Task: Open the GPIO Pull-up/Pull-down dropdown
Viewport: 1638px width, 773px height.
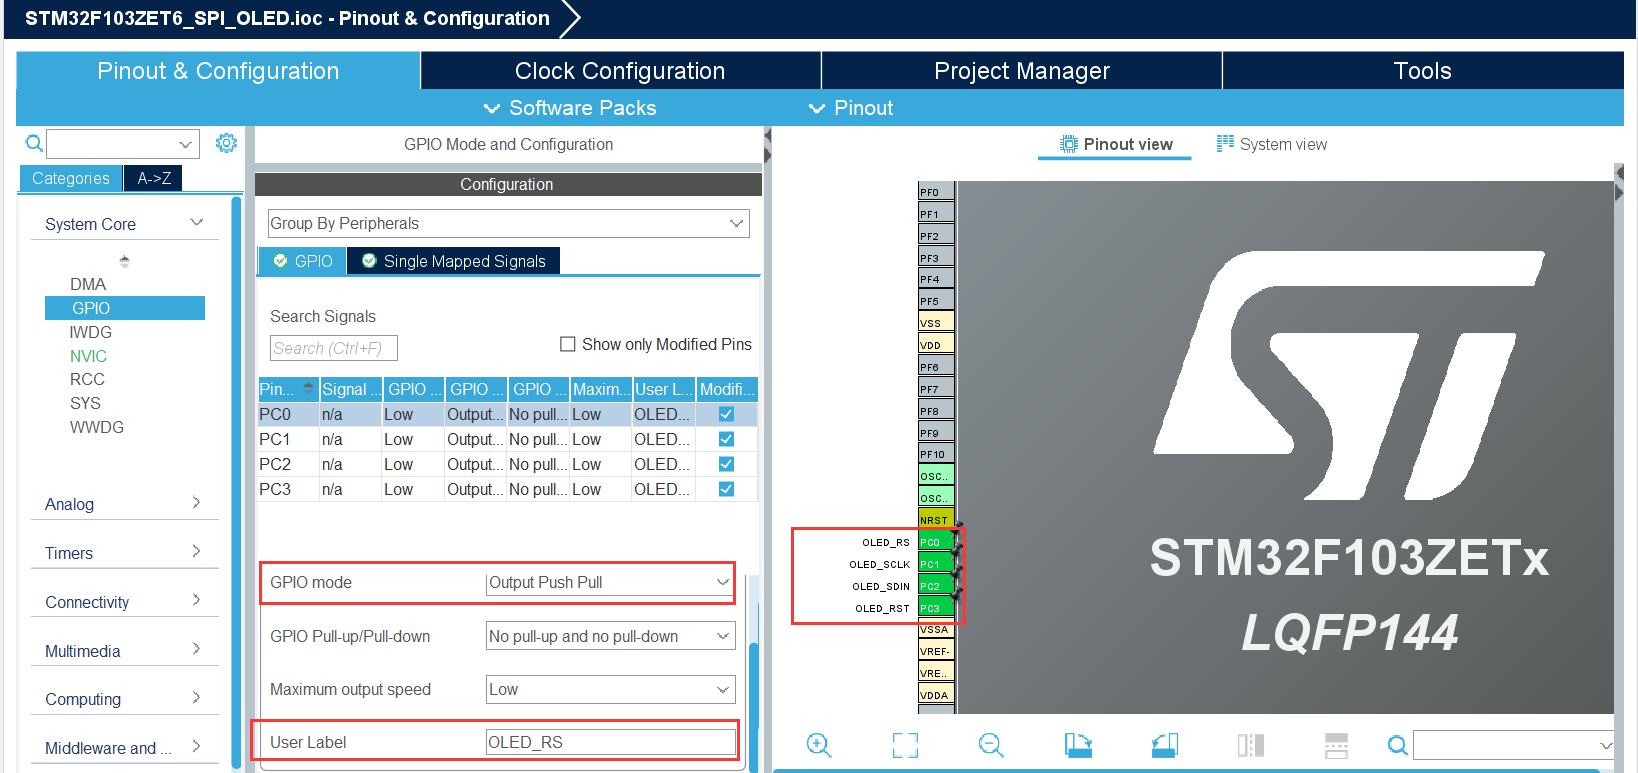Action: [x=610, y=636]
